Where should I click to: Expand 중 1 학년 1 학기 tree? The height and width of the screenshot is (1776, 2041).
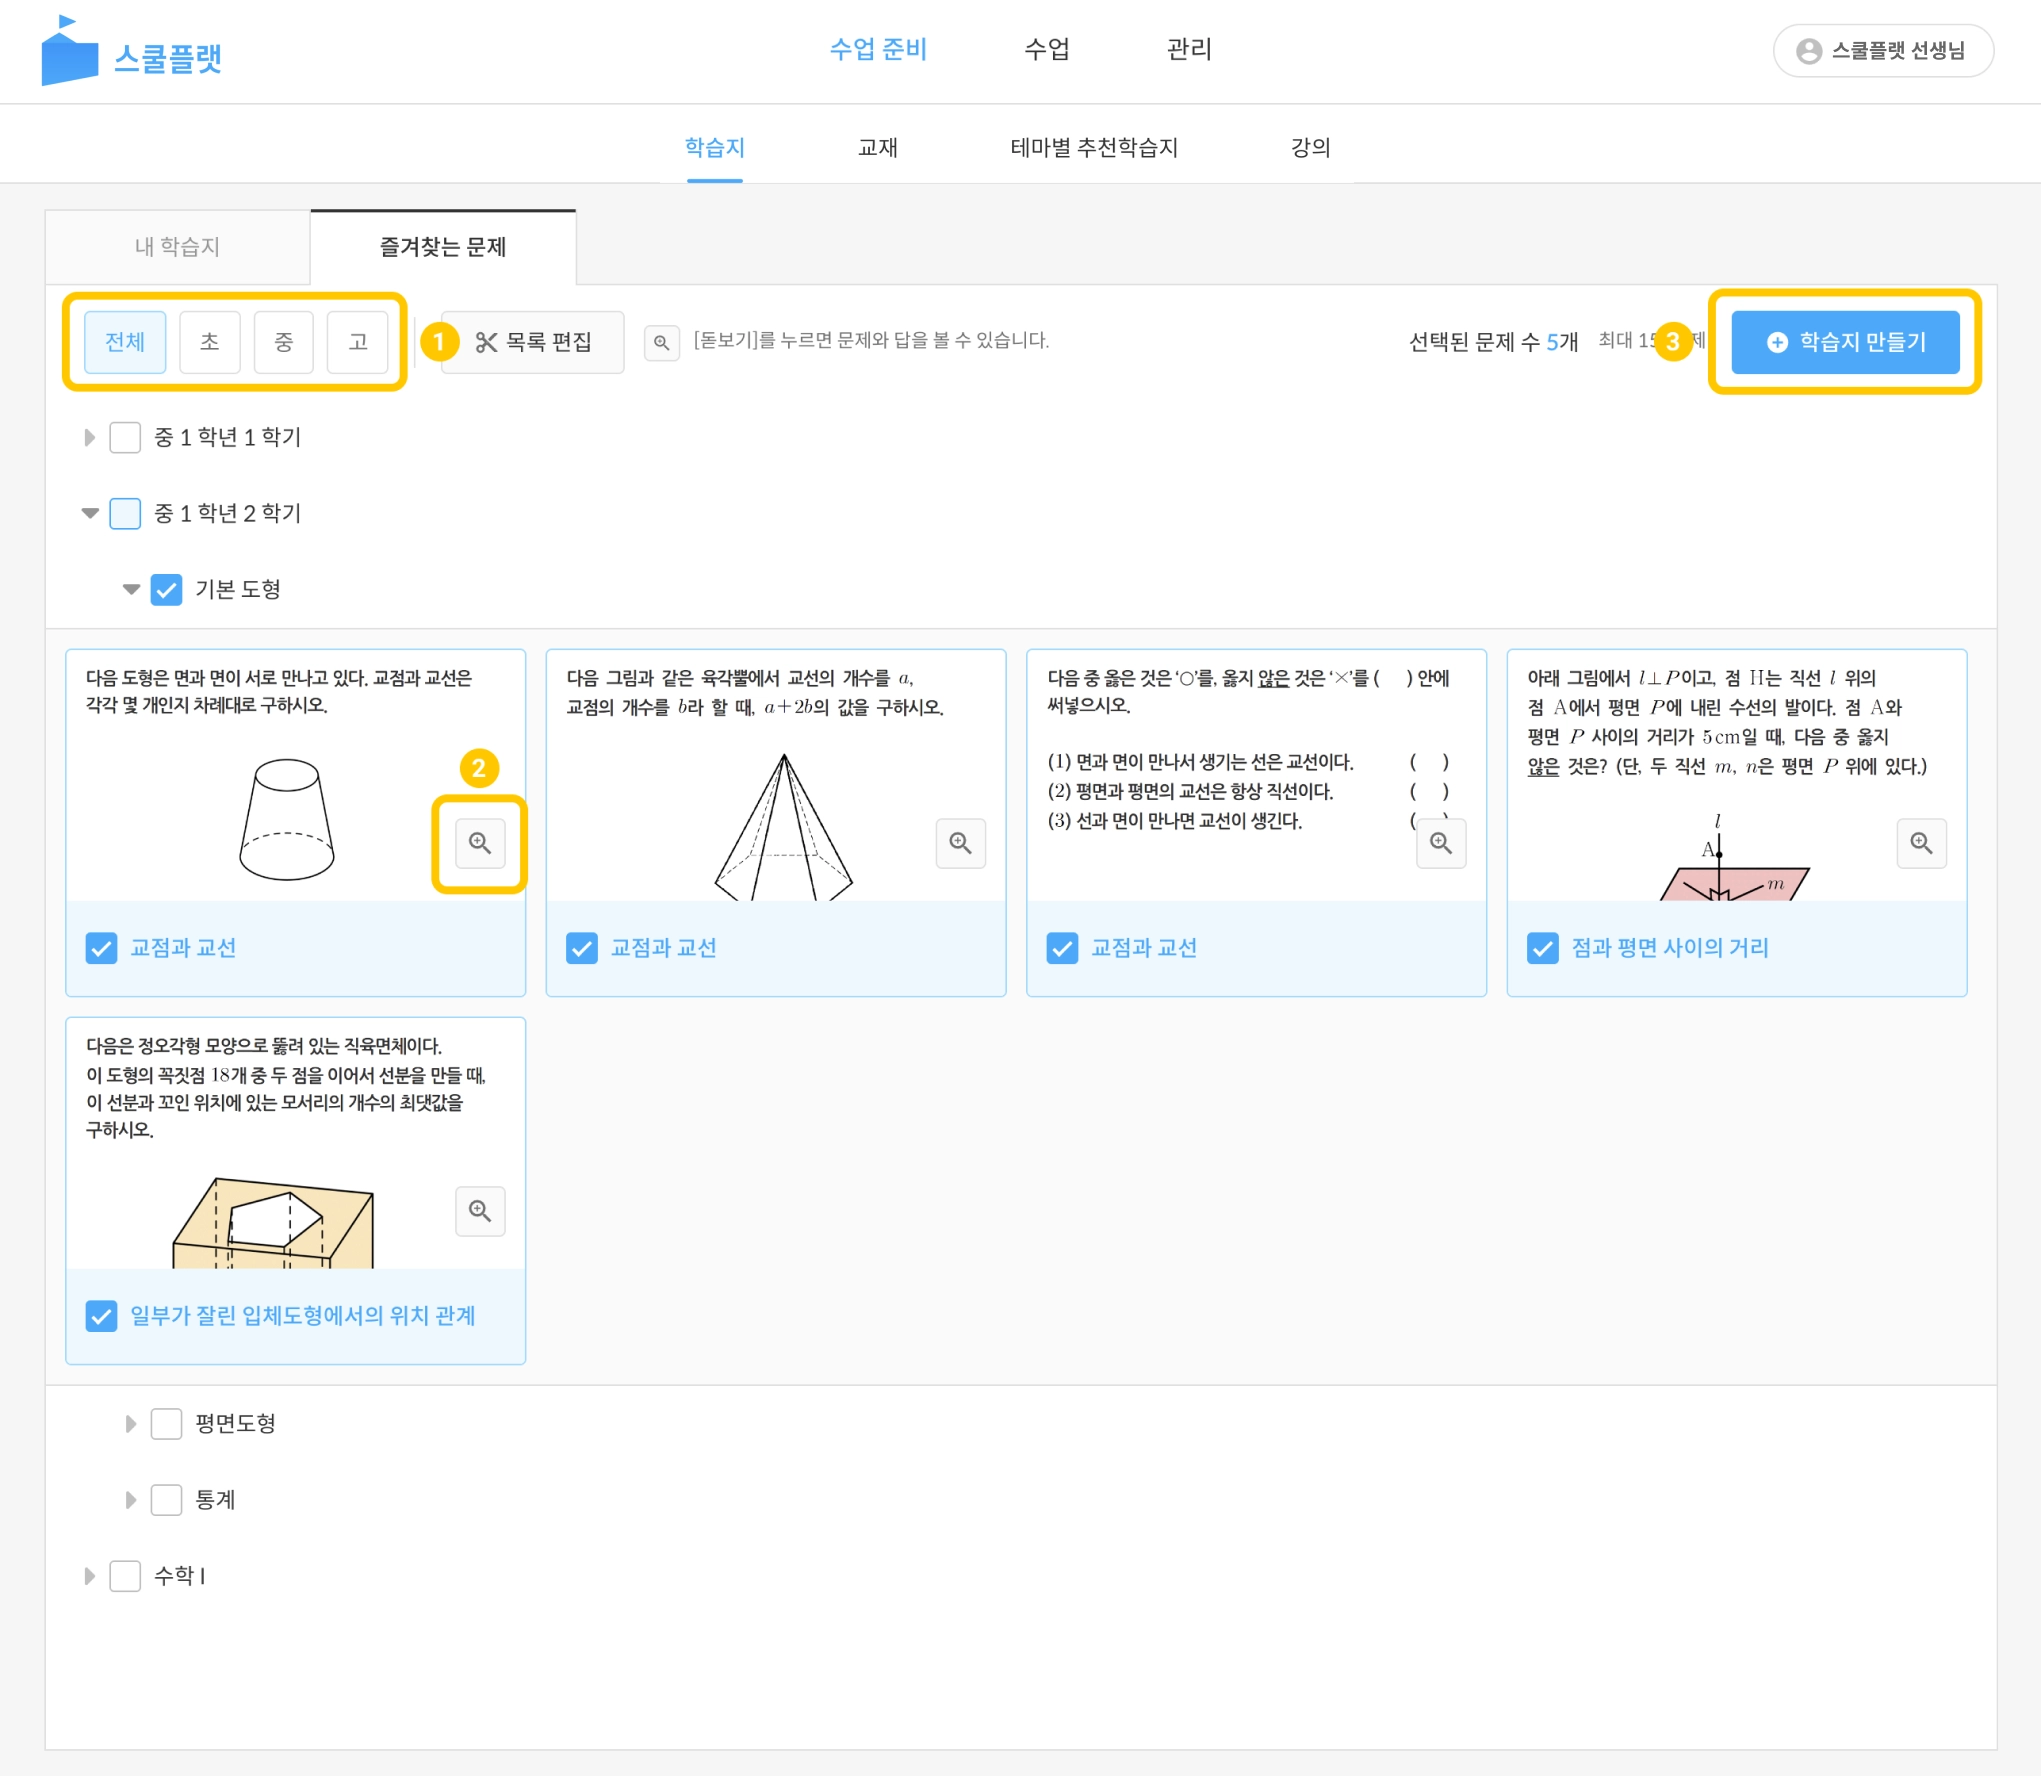(89, 437)
